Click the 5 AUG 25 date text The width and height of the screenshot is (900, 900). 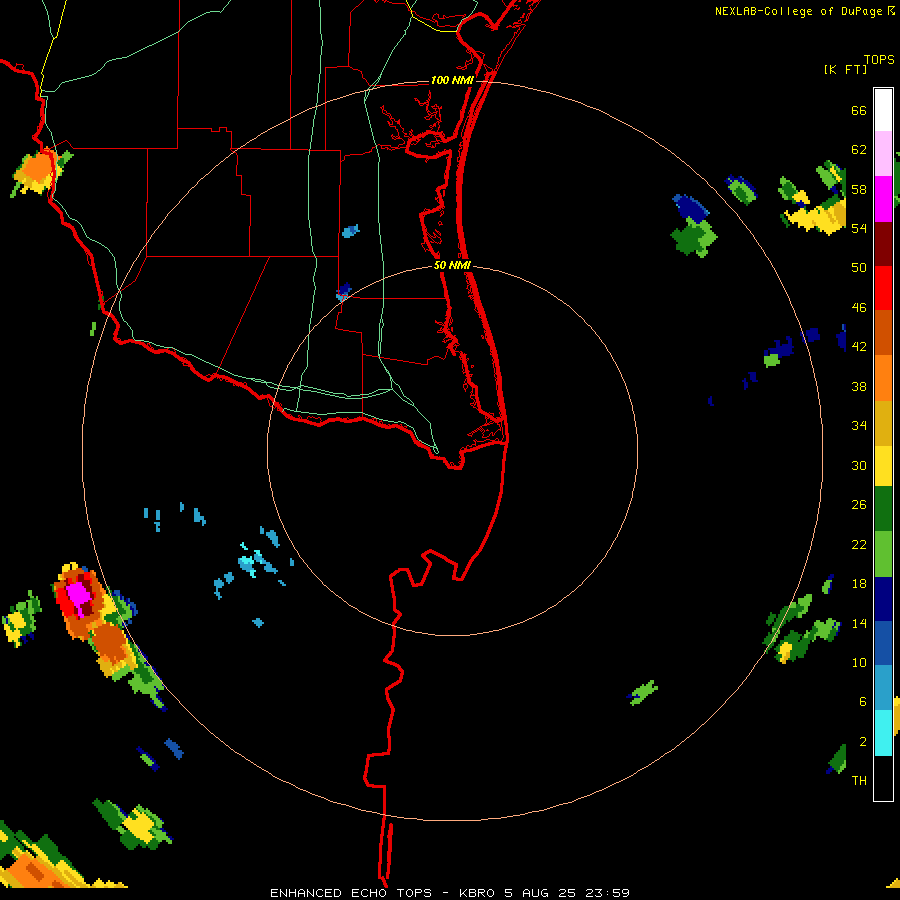[540, 893]
